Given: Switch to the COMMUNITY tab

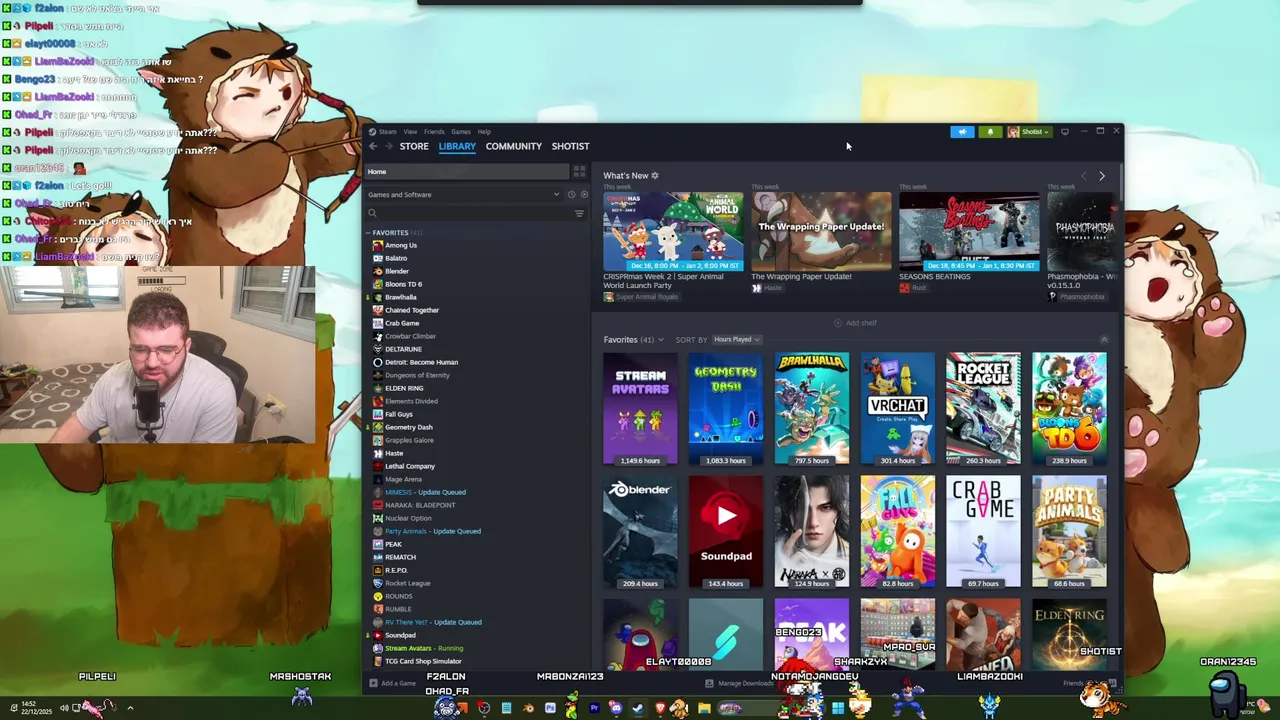Looking at the screenshot, I should click(514, 146).
